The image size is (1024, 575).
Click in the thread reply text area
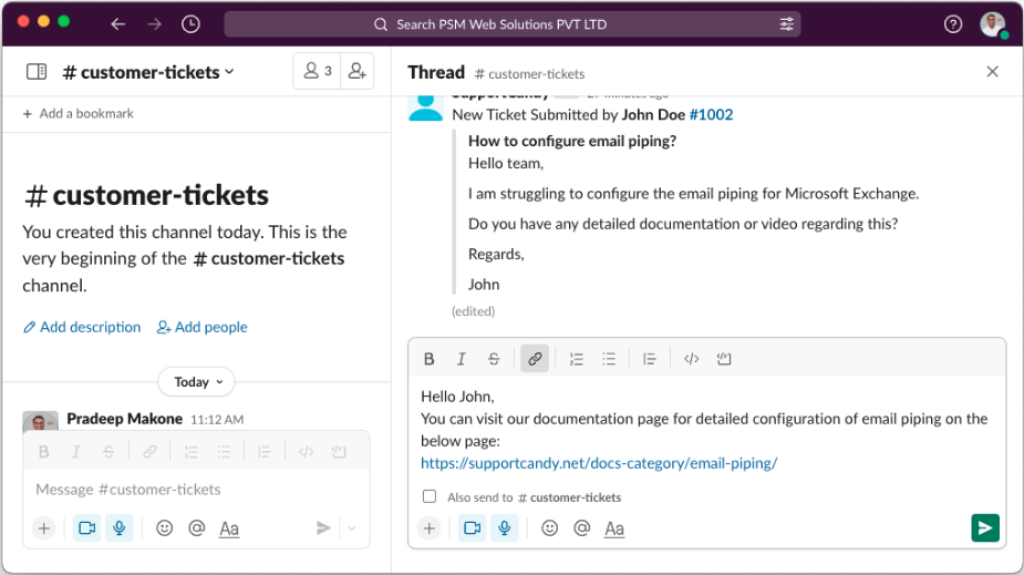[707, 429]
